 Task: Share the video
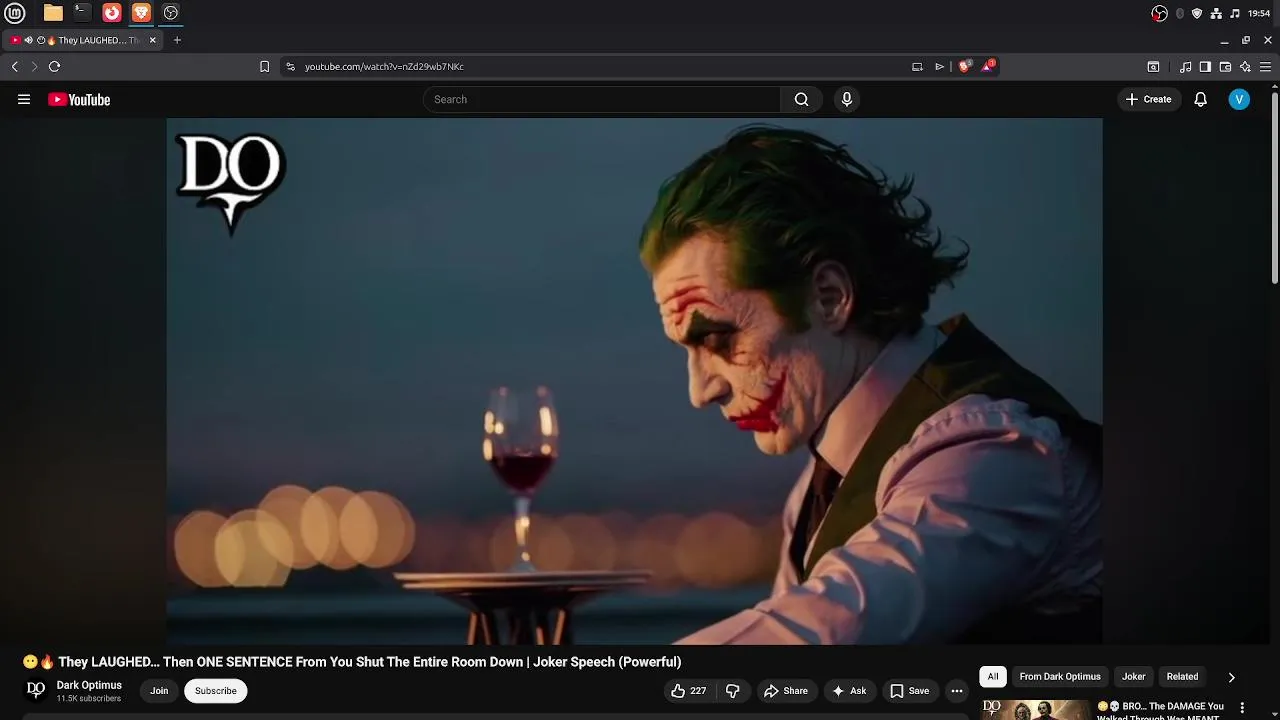pos(785,691)
